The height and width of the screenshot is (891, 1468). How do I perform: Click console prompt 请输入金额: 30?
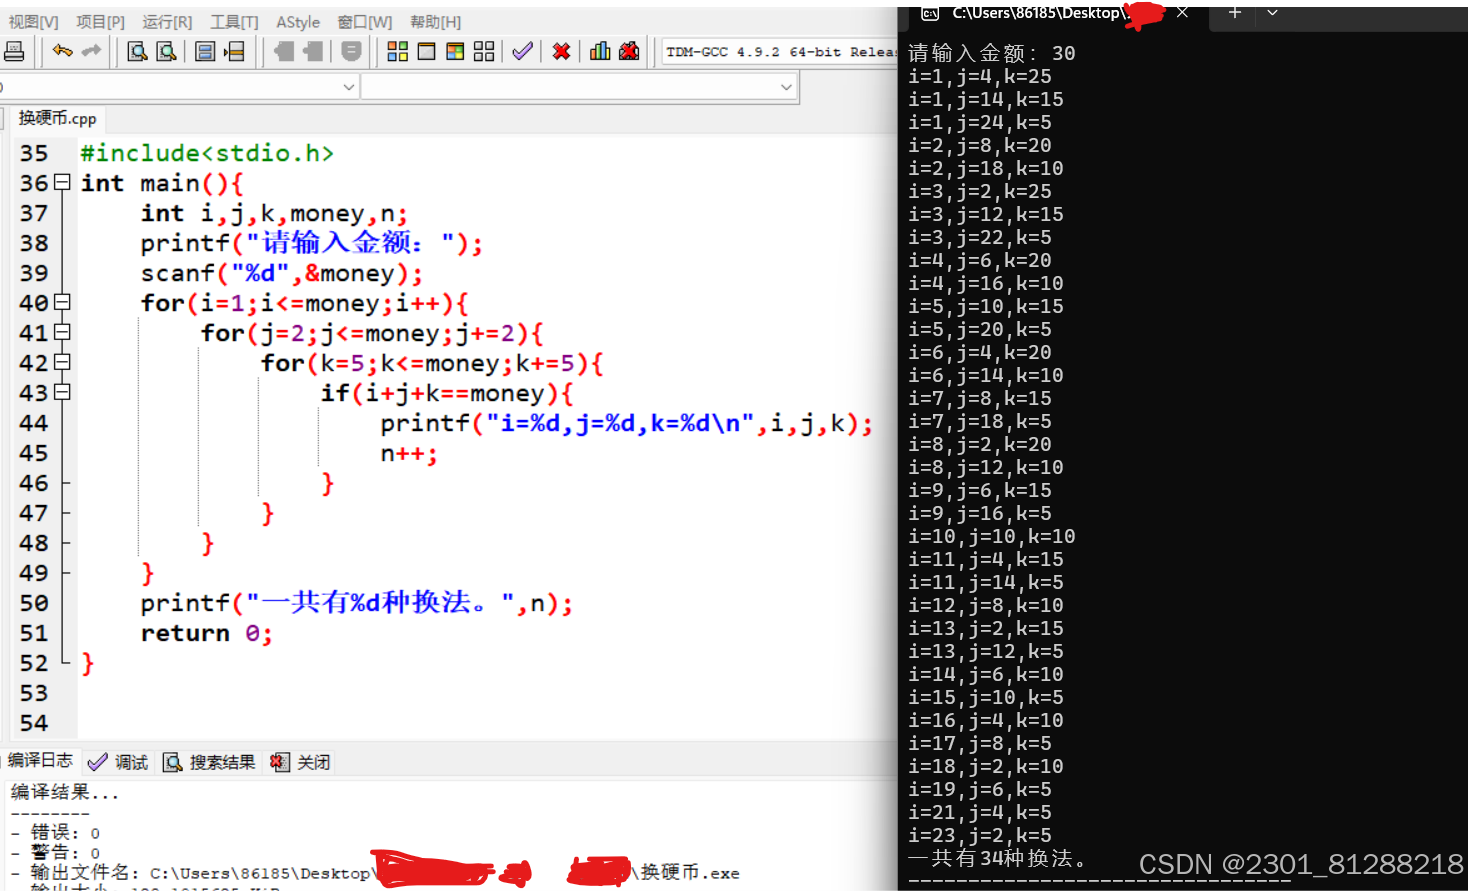click(x=991, y=53)
